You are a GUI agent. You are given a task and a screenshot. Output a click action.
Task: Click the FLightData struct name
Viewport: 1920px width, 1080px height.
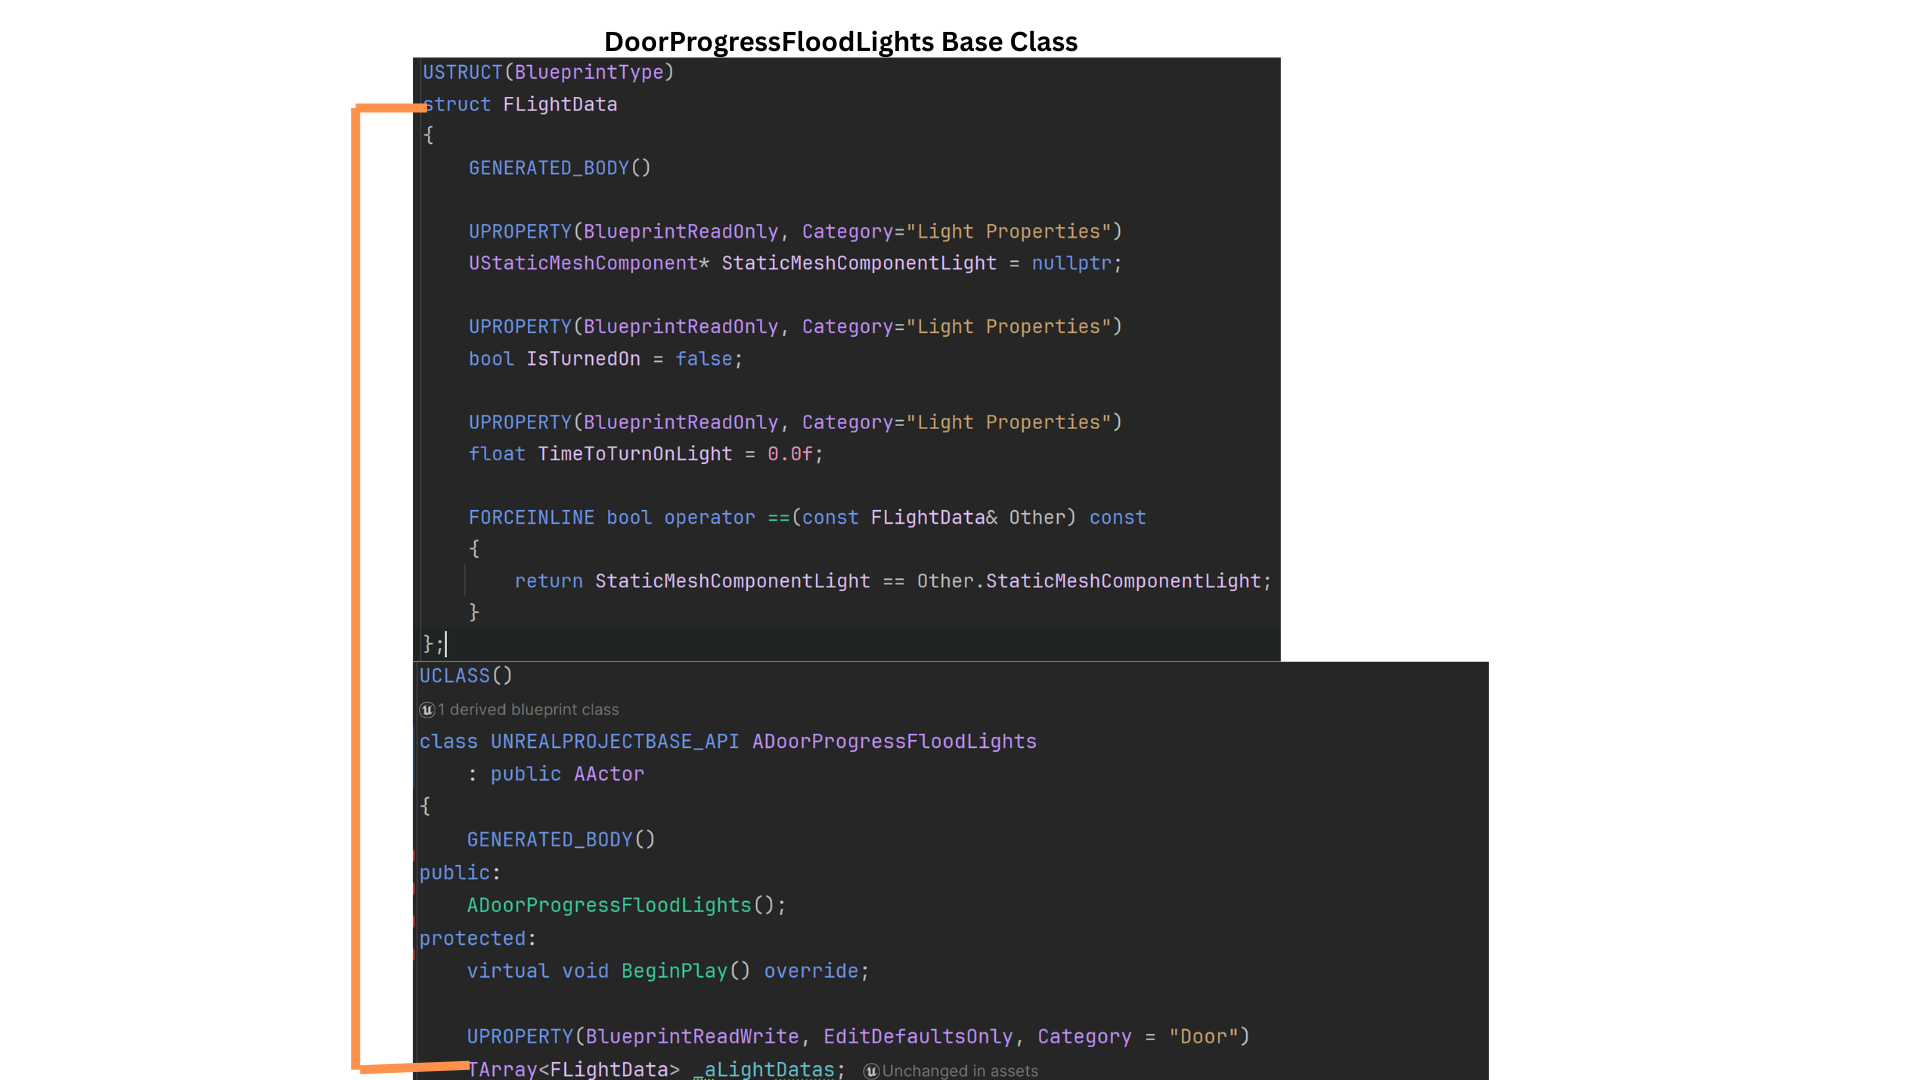click(559, 104)
